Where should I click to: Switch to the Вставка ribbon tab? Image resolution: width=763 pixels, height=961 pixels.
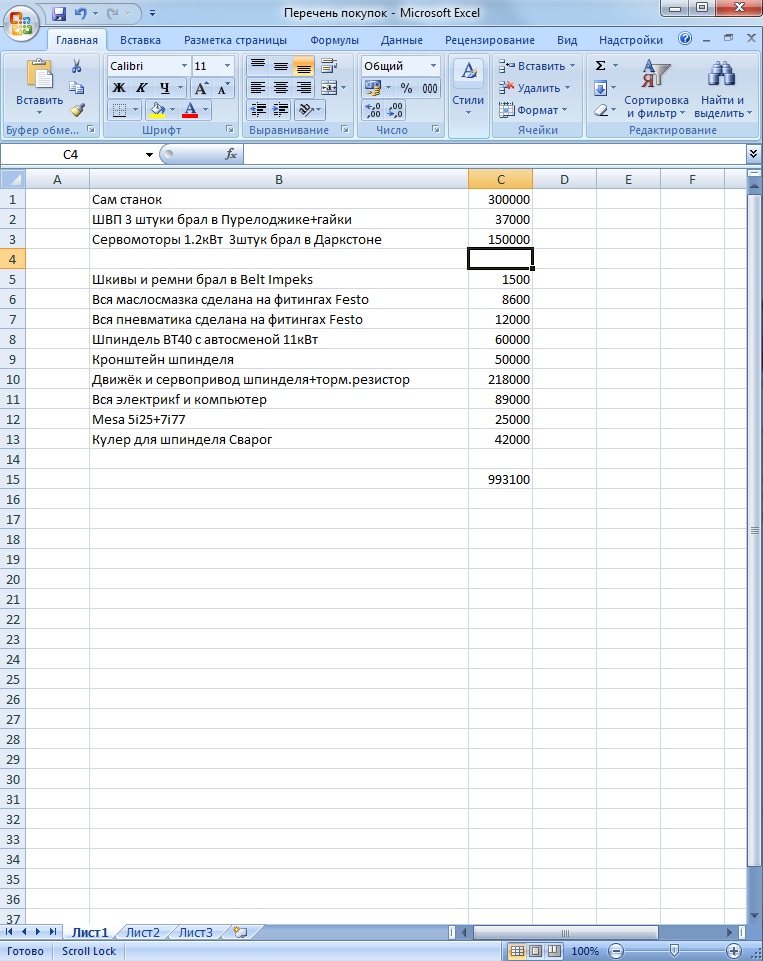pos(140,40)
